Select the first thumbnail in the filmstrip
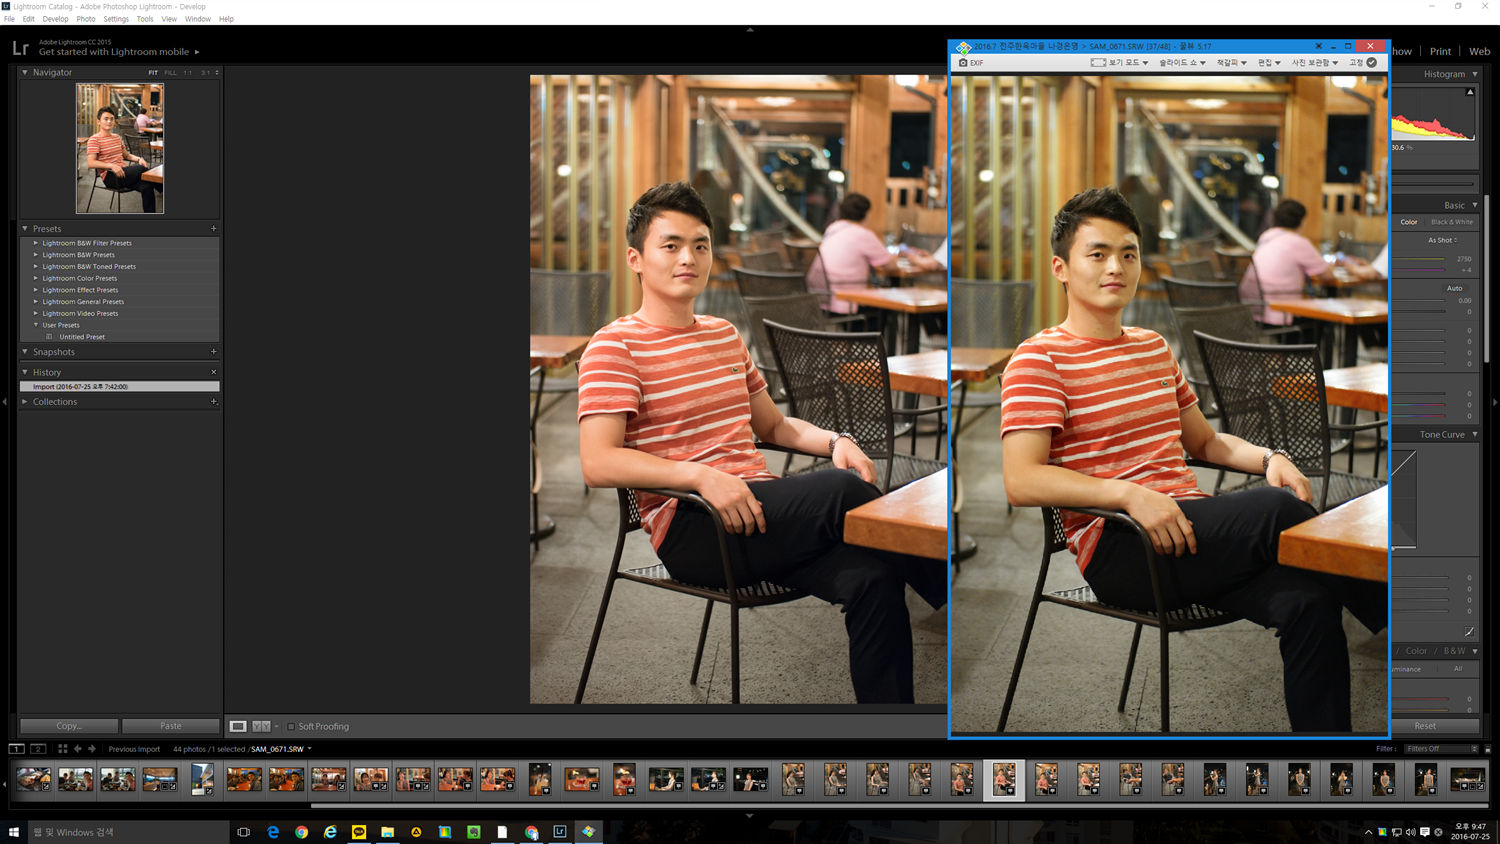 pos(34,779)
